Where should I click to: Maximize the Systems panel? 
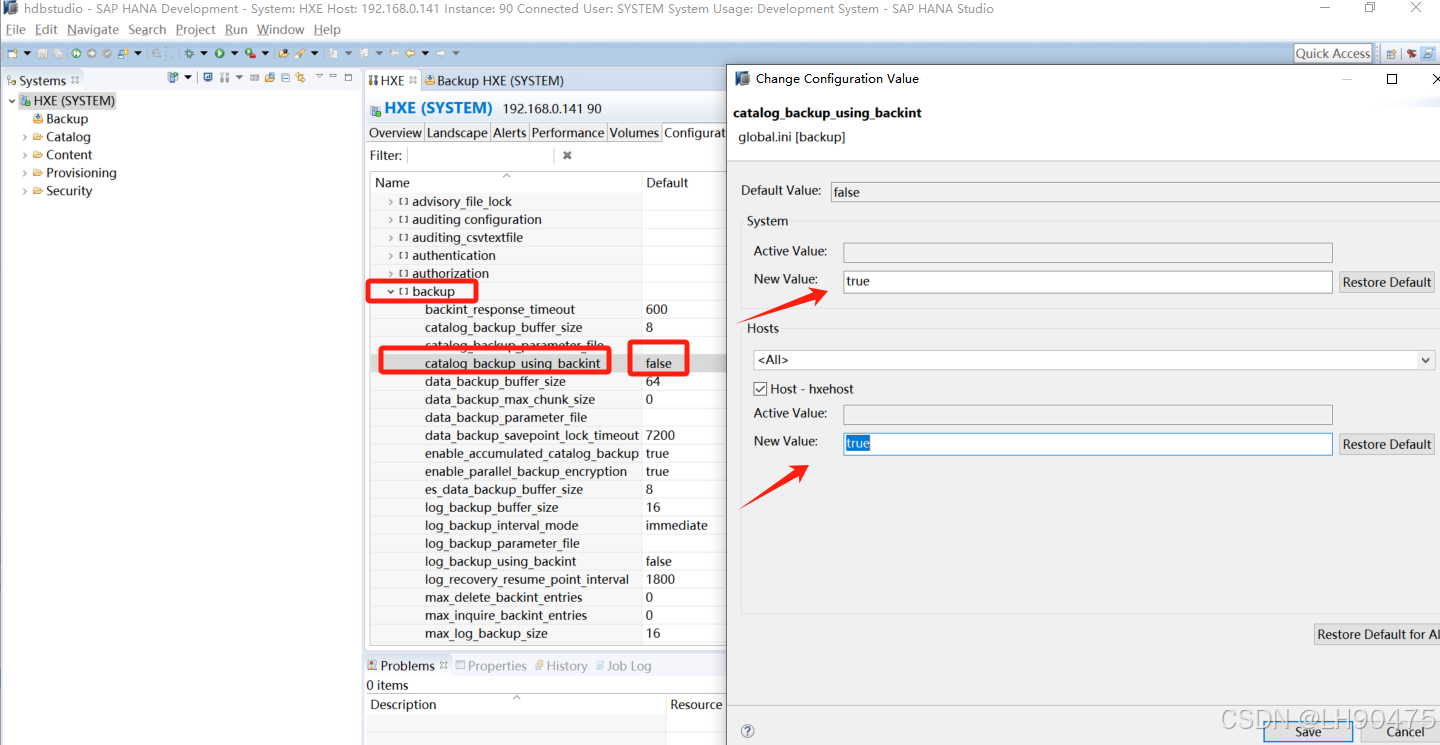[x=348, y=77]
